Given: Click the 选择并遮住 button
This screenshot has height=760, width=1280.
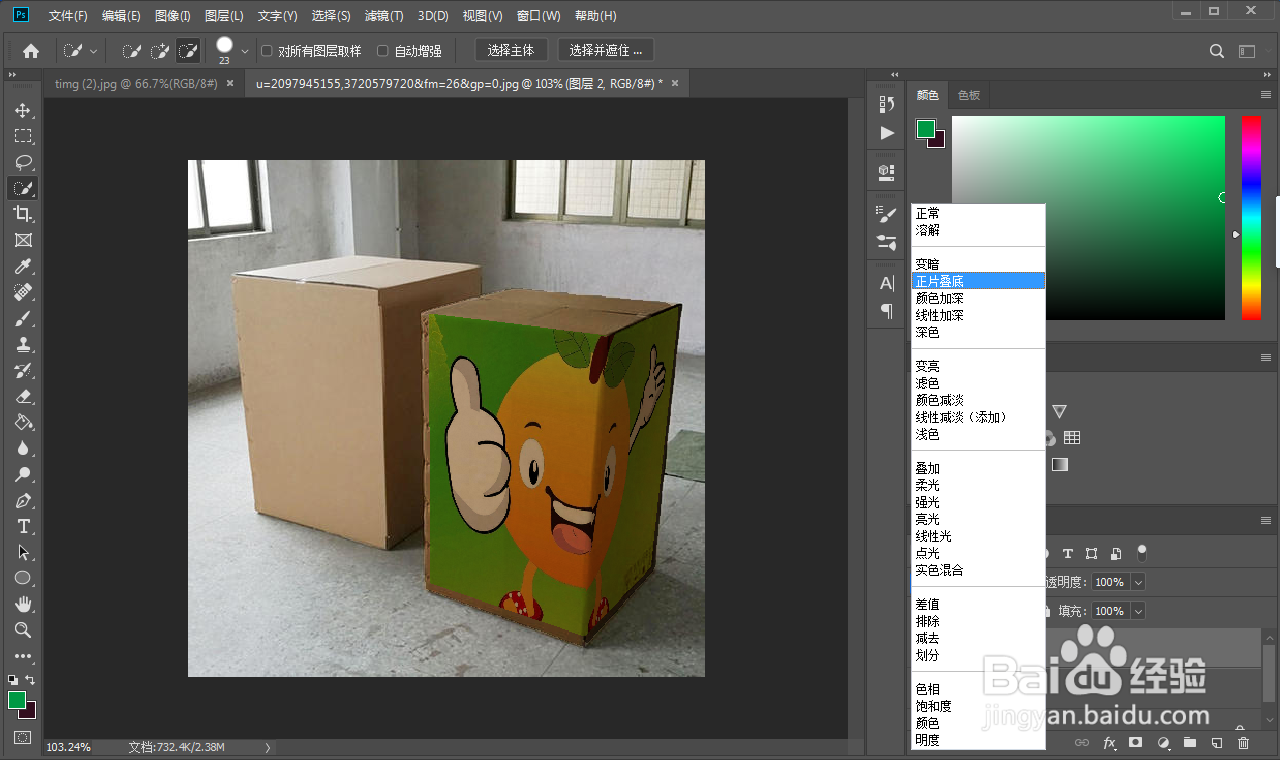Looking at the screenshot, I should coord(606,50).
